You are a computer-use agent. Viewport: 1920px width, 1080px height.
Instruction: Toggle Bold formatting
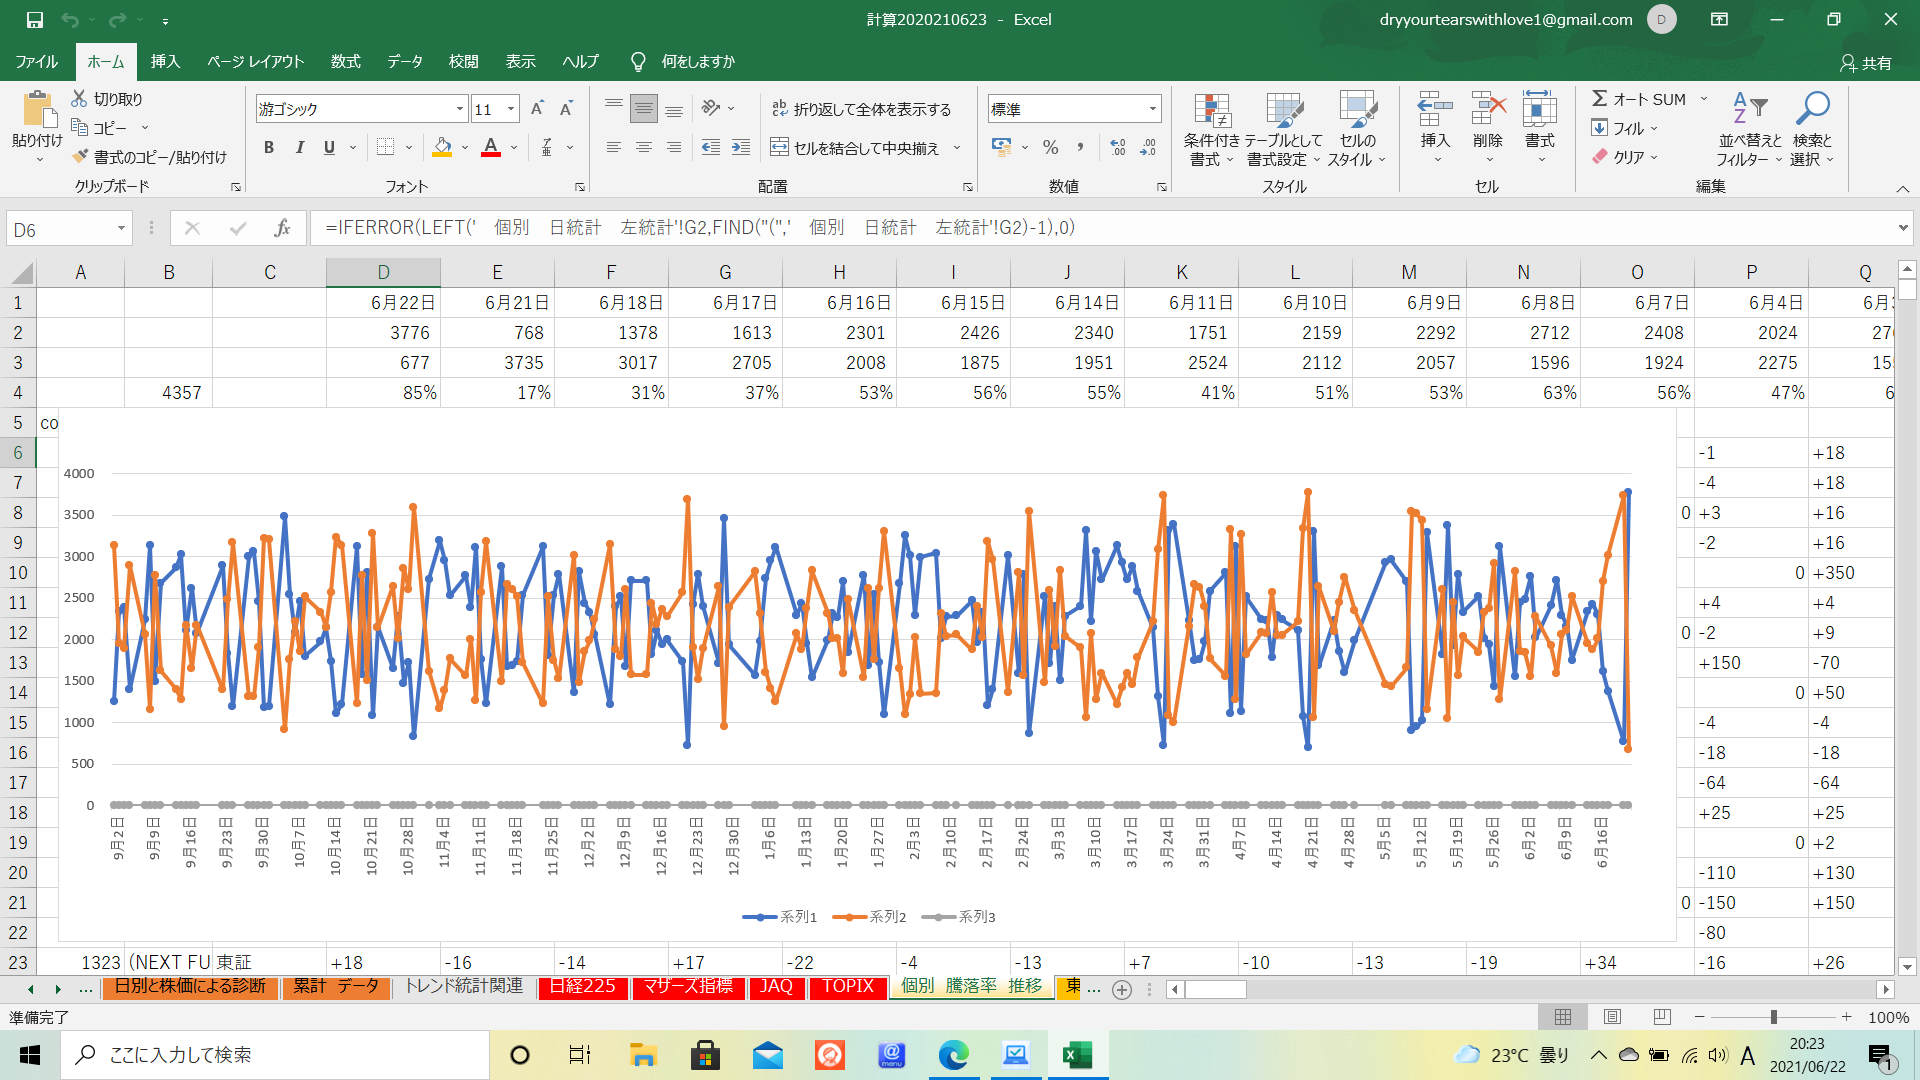[x=268, y=147]
